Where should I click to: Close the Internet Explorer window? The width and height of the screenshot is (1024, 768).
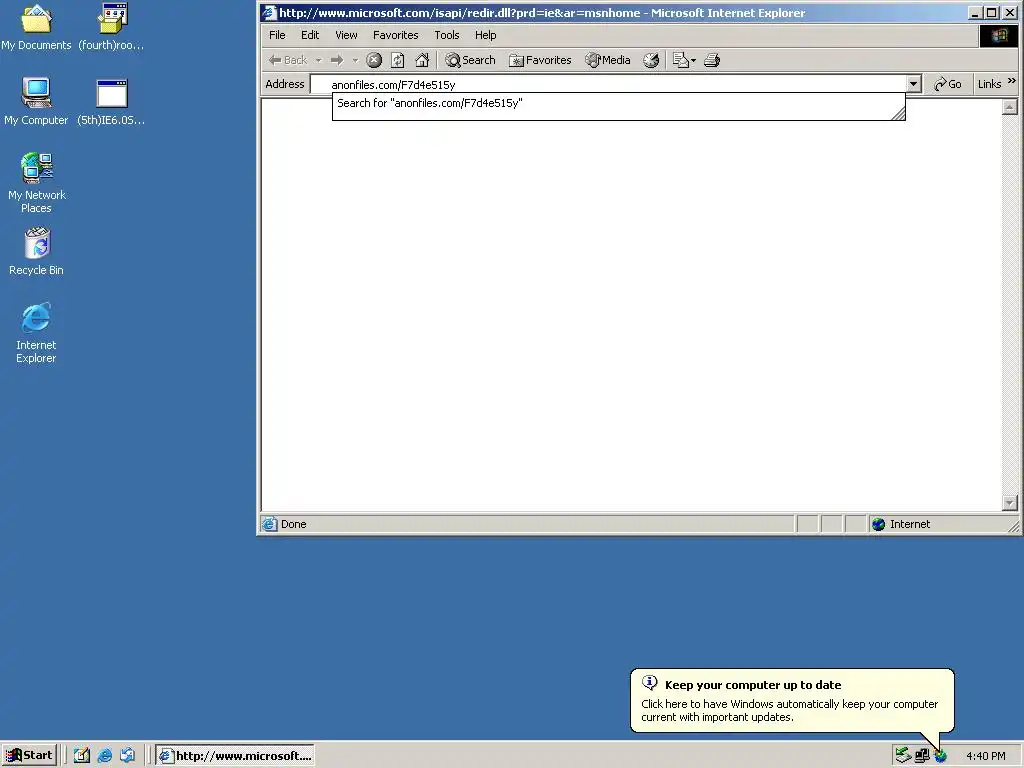pos(1010,13)
